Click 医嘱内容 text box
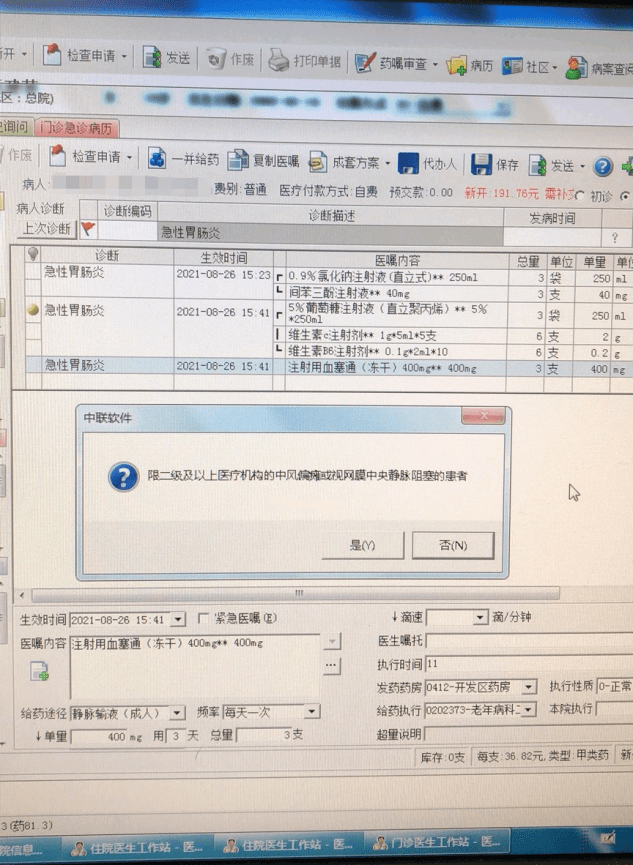 click(195, 666)
